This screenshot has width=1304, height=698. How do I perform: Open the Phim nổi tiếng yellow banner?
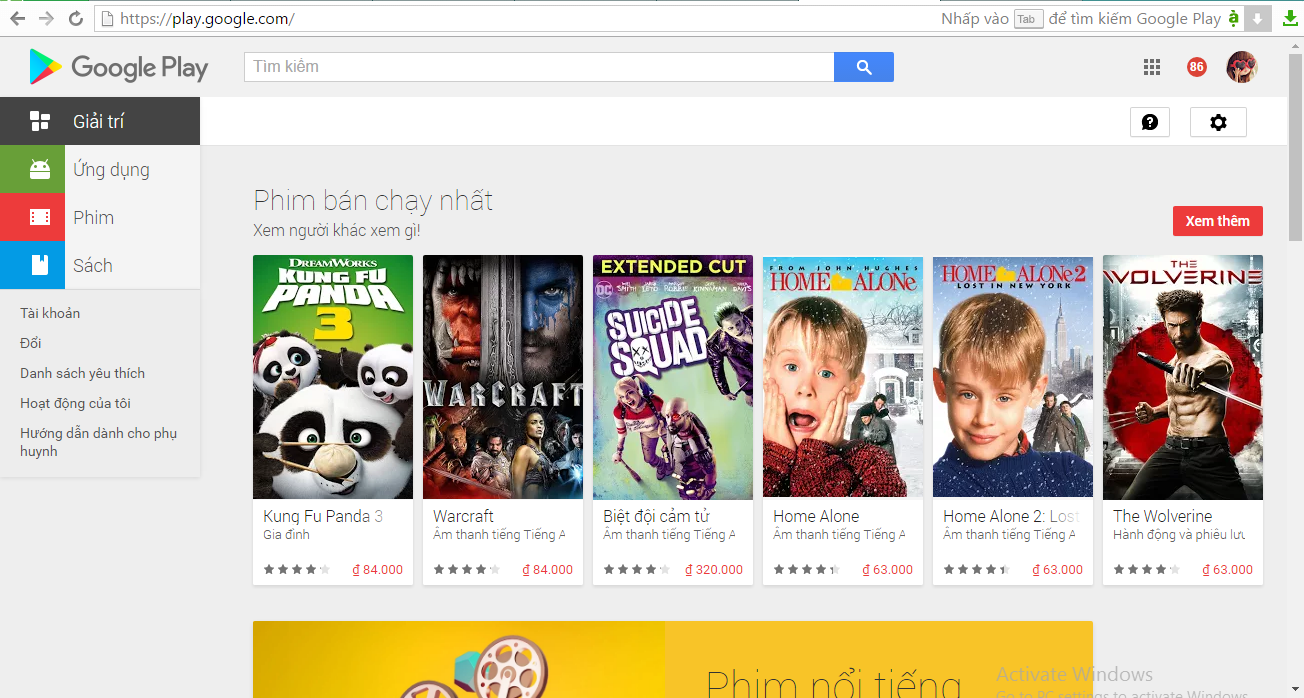click(x=673, y=659)
